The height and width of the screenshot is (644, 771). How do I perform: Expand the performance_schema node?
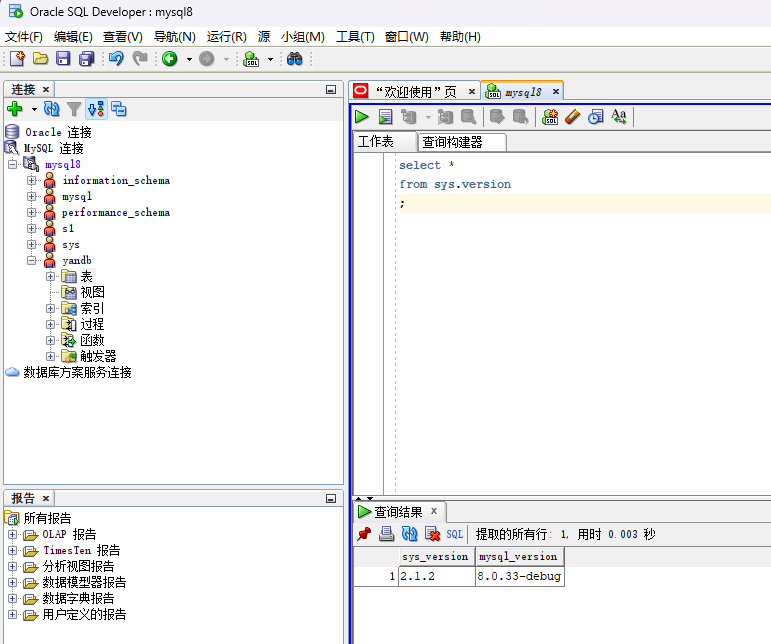click(x=31, y=212)
